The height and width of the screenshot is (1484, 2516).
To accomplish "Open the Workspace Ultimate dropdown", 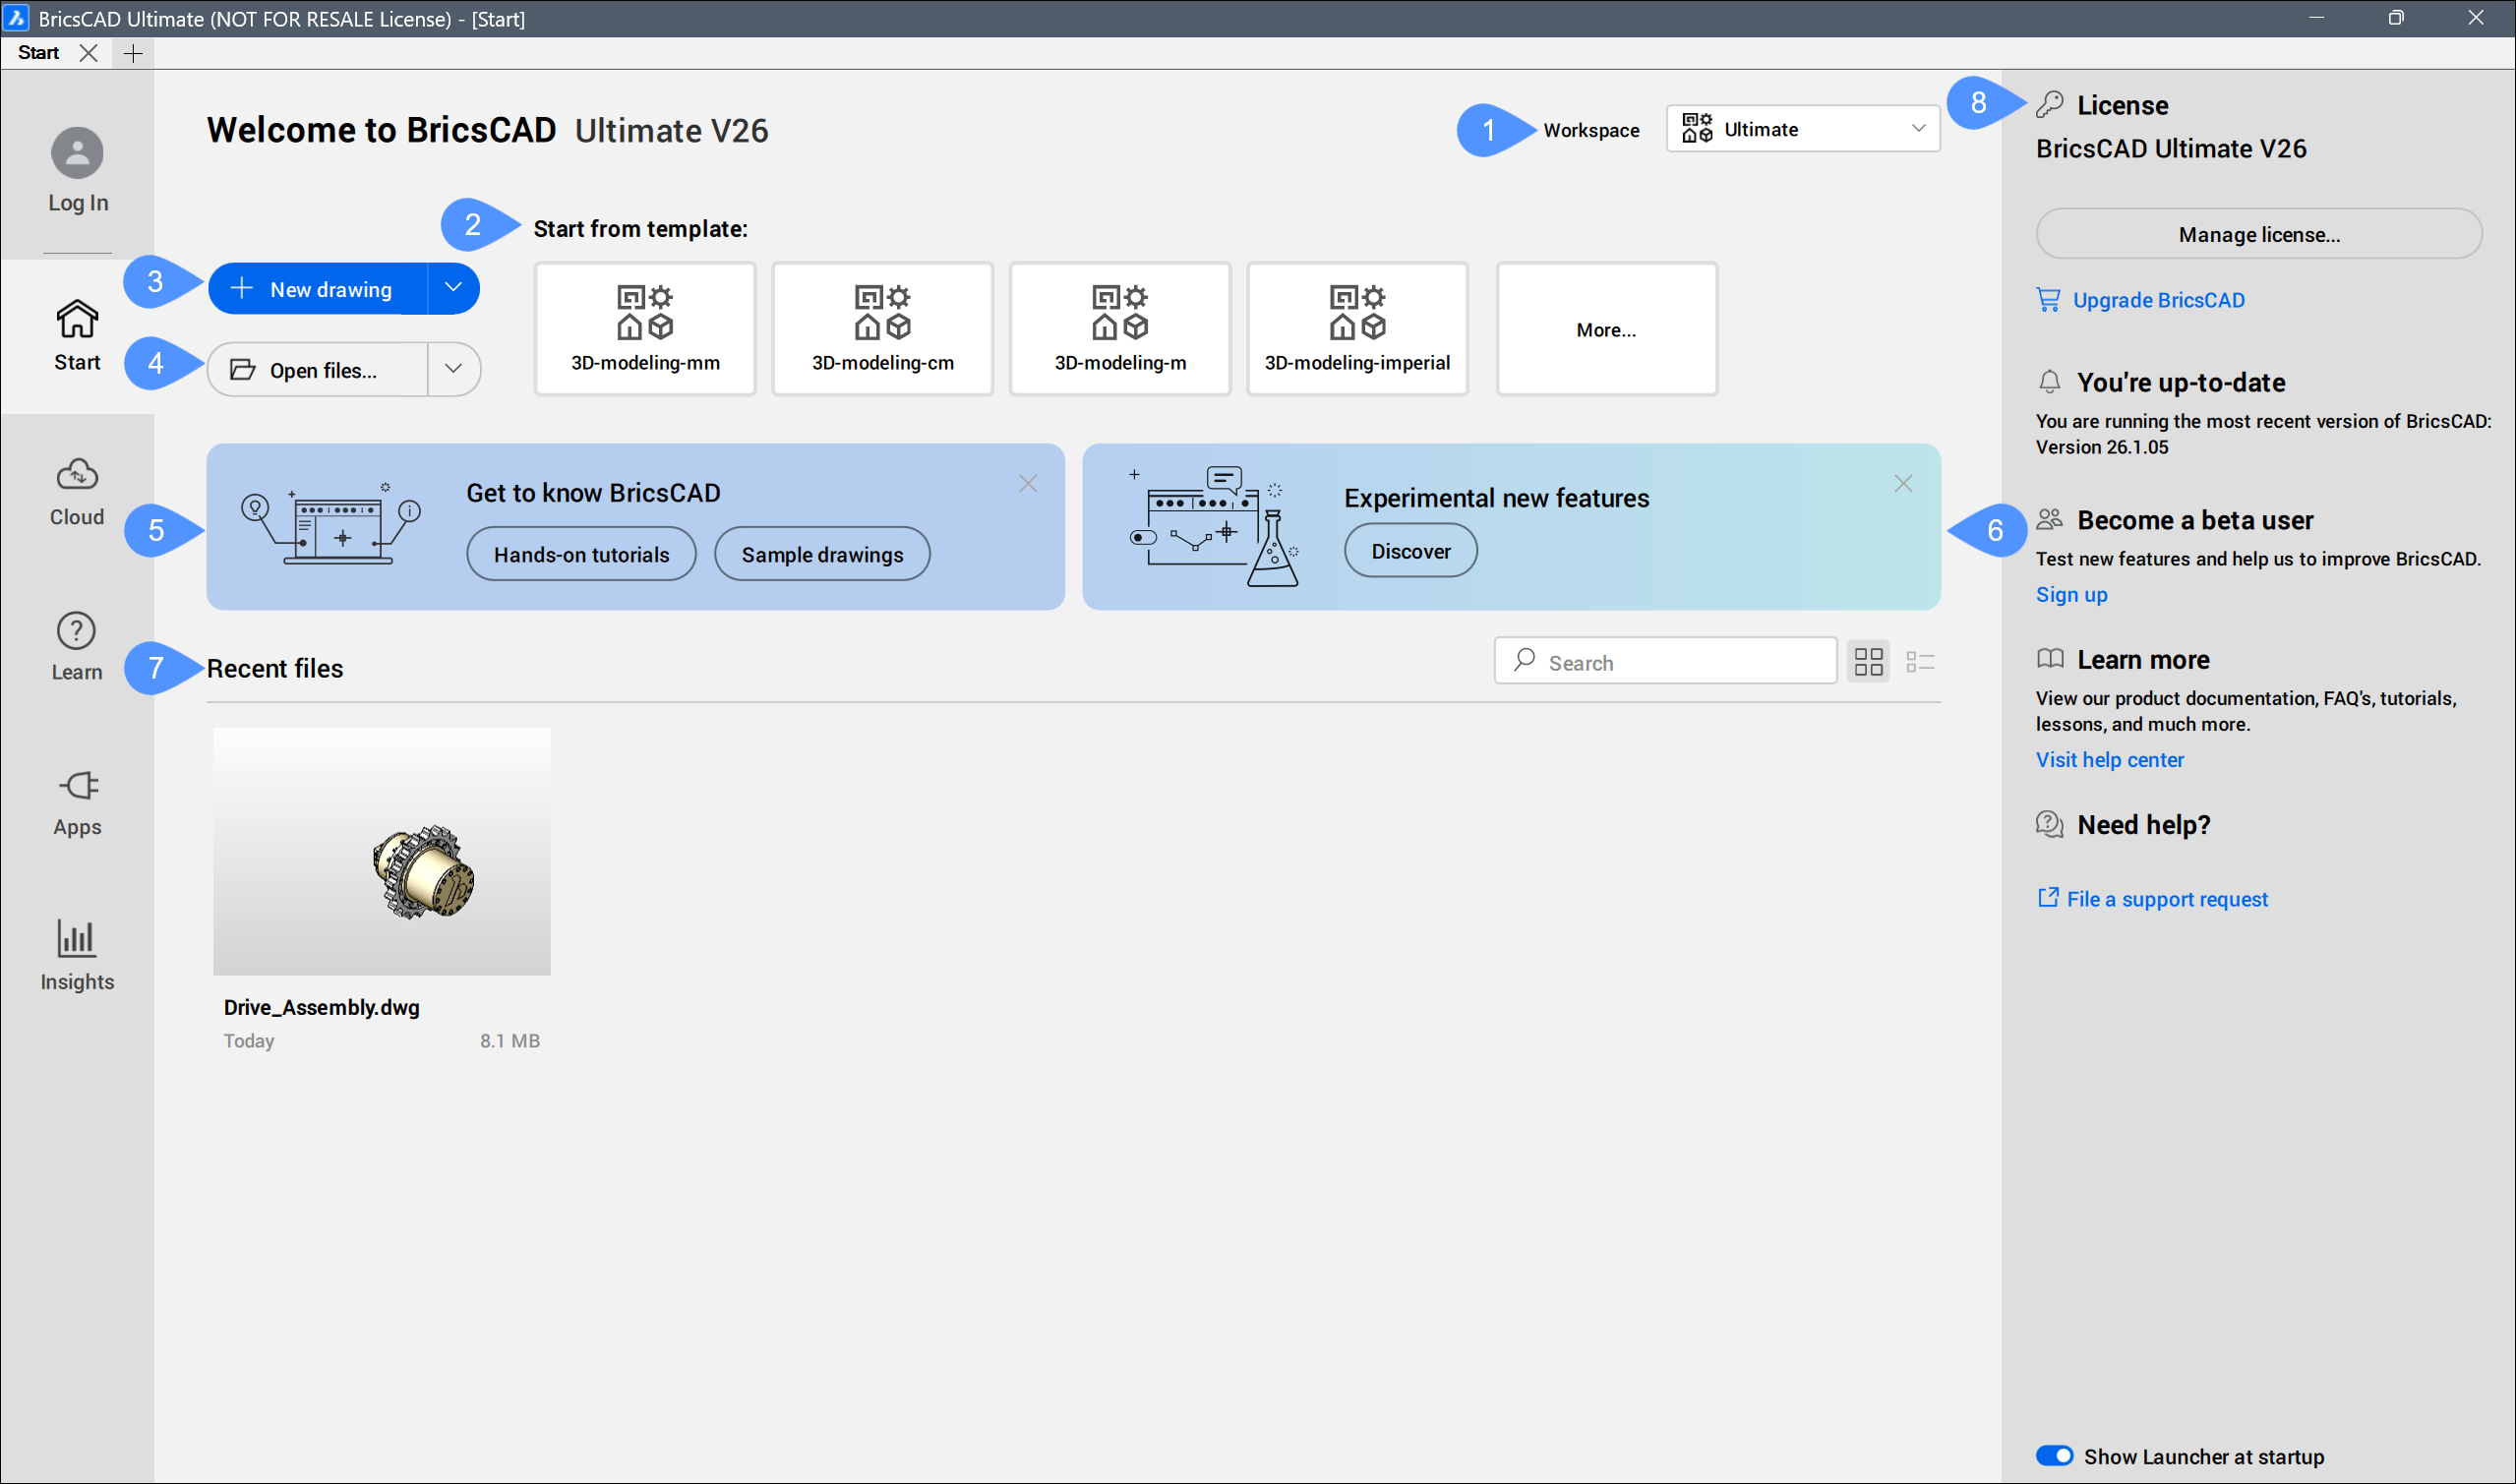I will 1802,129.
